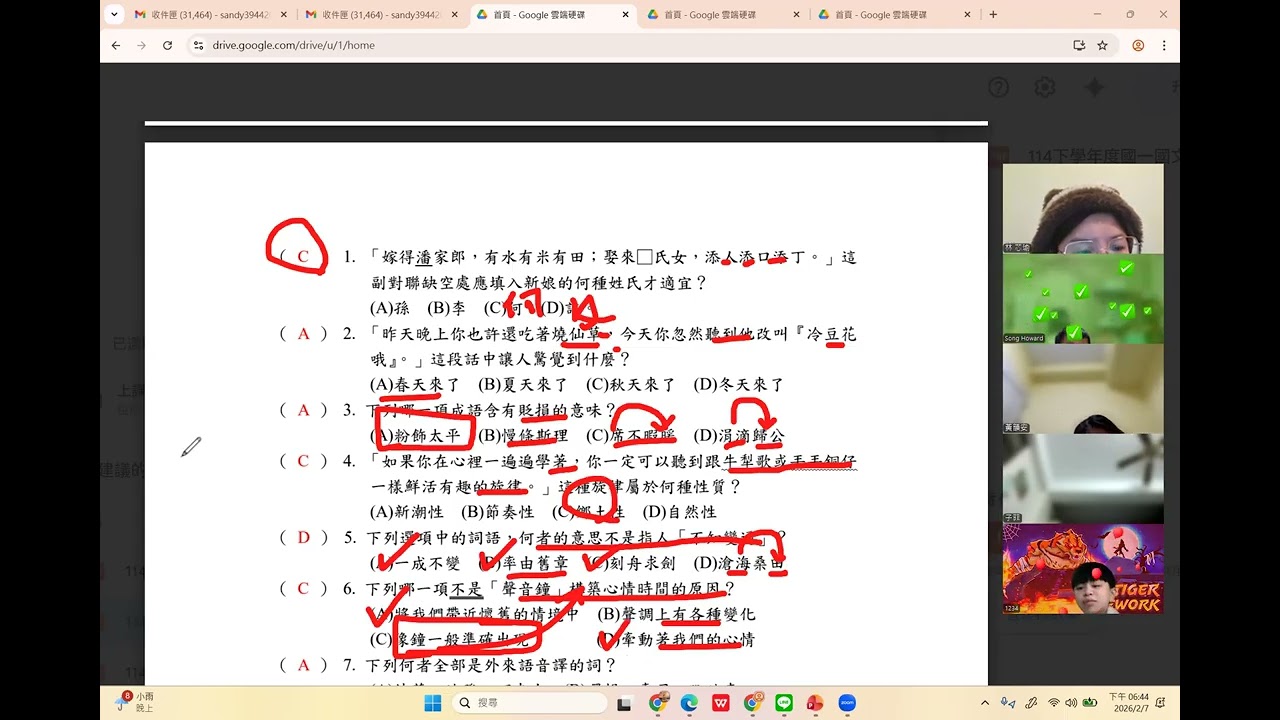This screenshot has height=720, width=1280.
Task: Click option text (B)節奏性
Action: coord(498,512)
